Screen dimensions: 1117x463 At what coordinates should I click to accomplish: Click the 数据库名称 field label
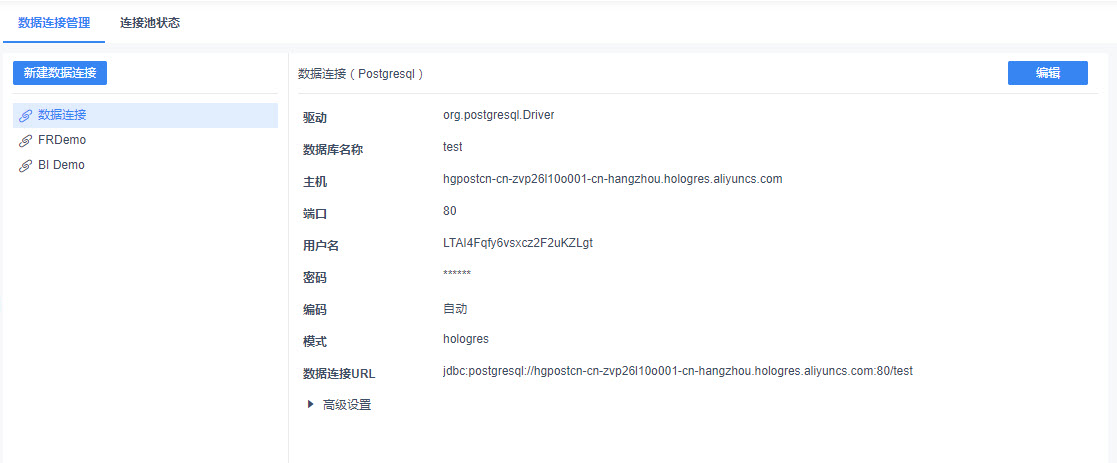tap(333, 150)
